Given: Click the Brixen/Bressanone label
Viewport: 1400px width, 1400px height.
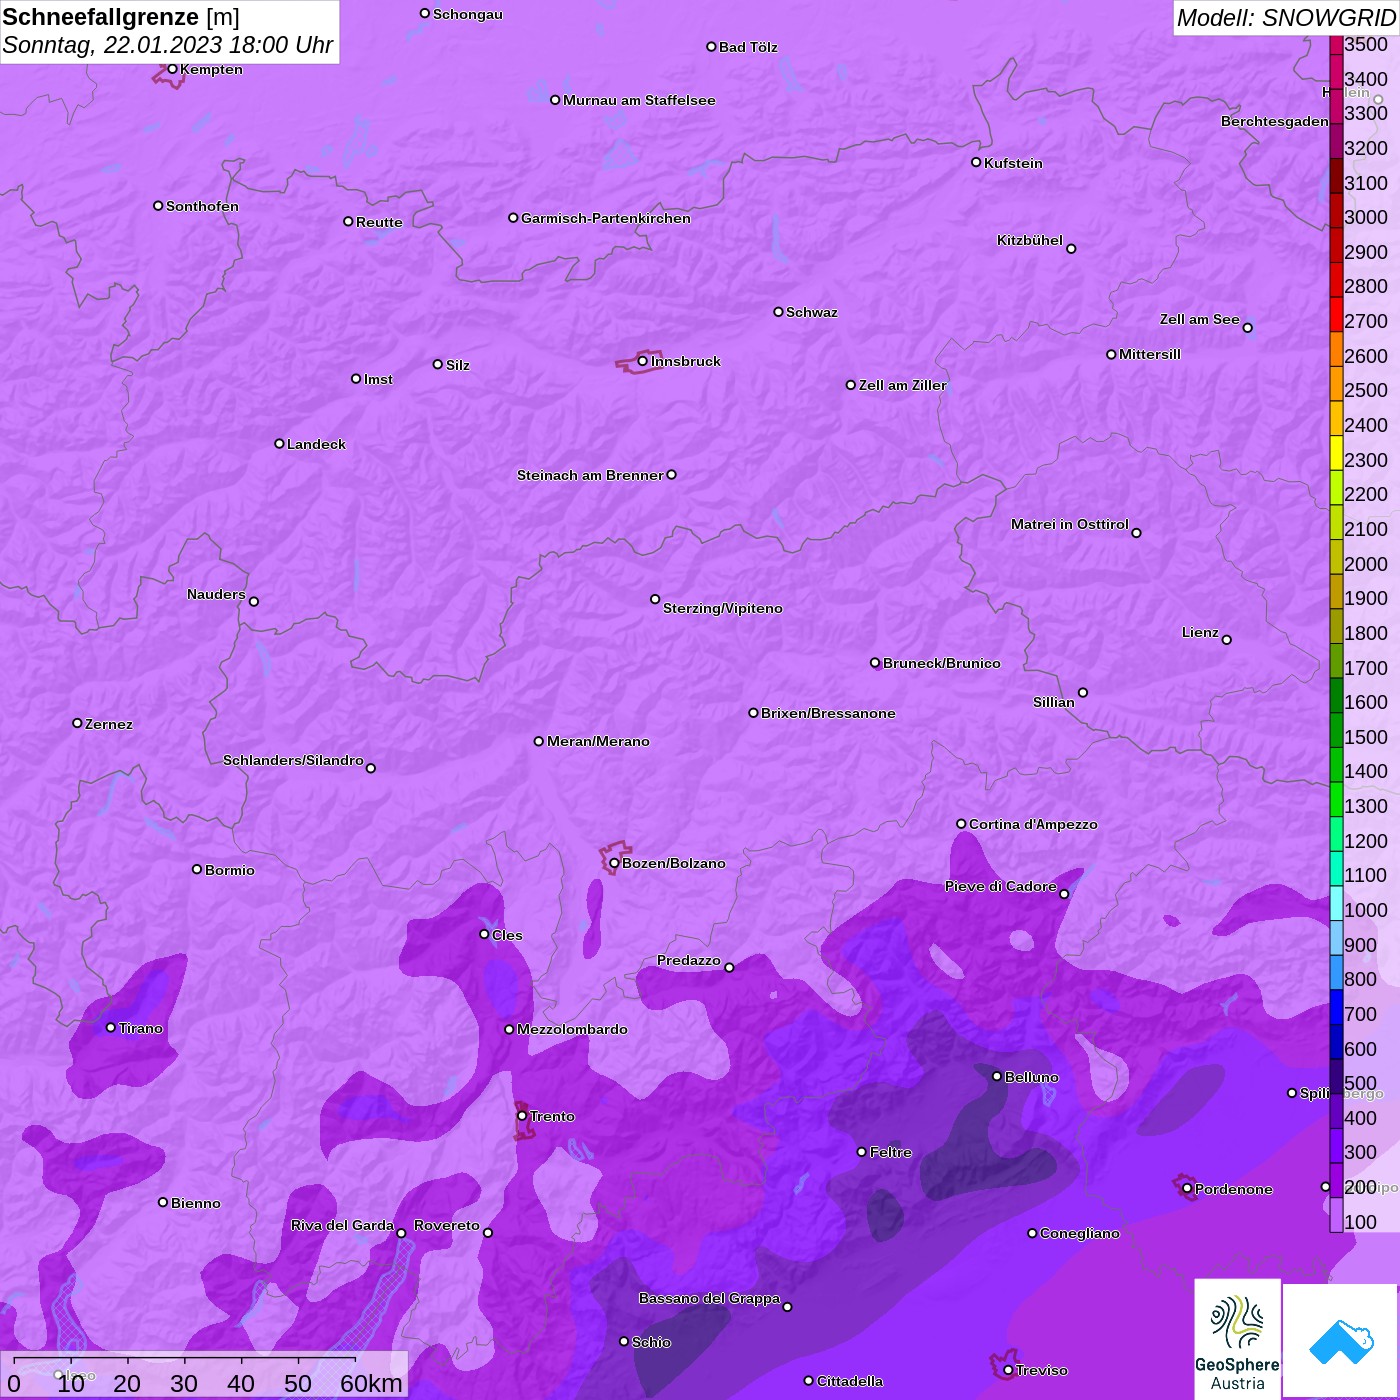Looking at the screenshot, I should [828, 713].
